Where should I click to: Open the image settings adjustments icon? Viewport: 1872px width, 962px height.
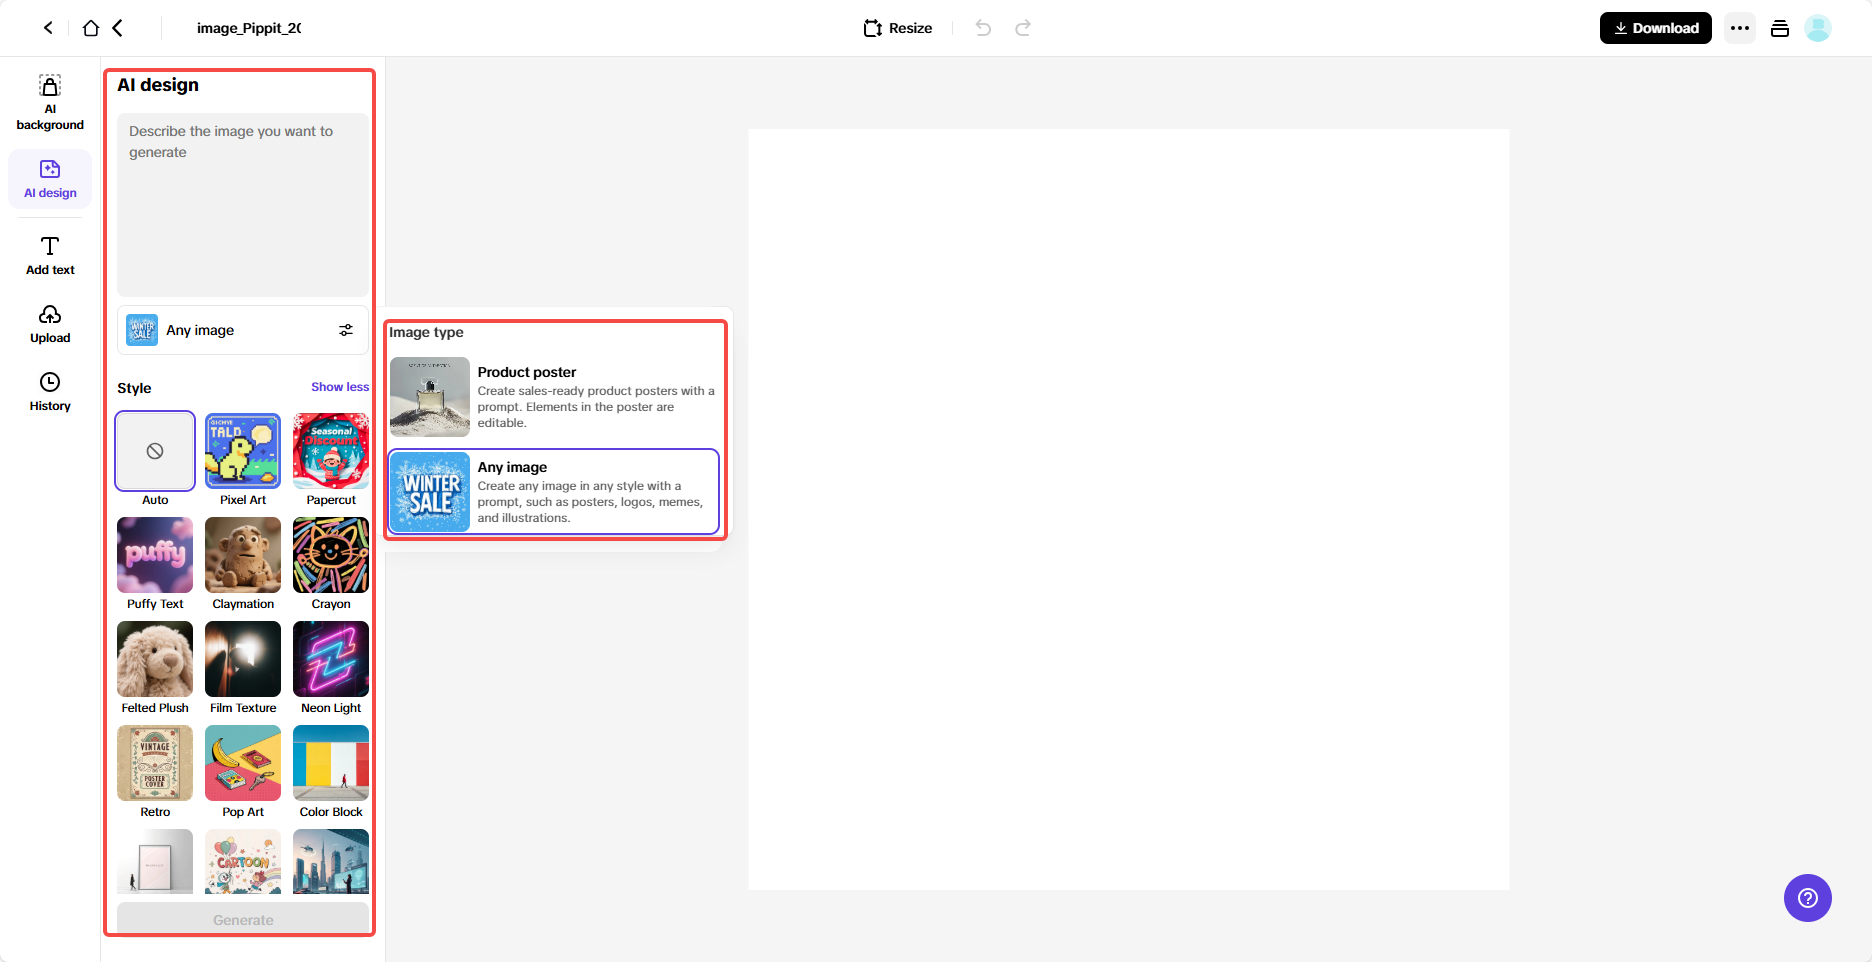(x=346, y=329)
